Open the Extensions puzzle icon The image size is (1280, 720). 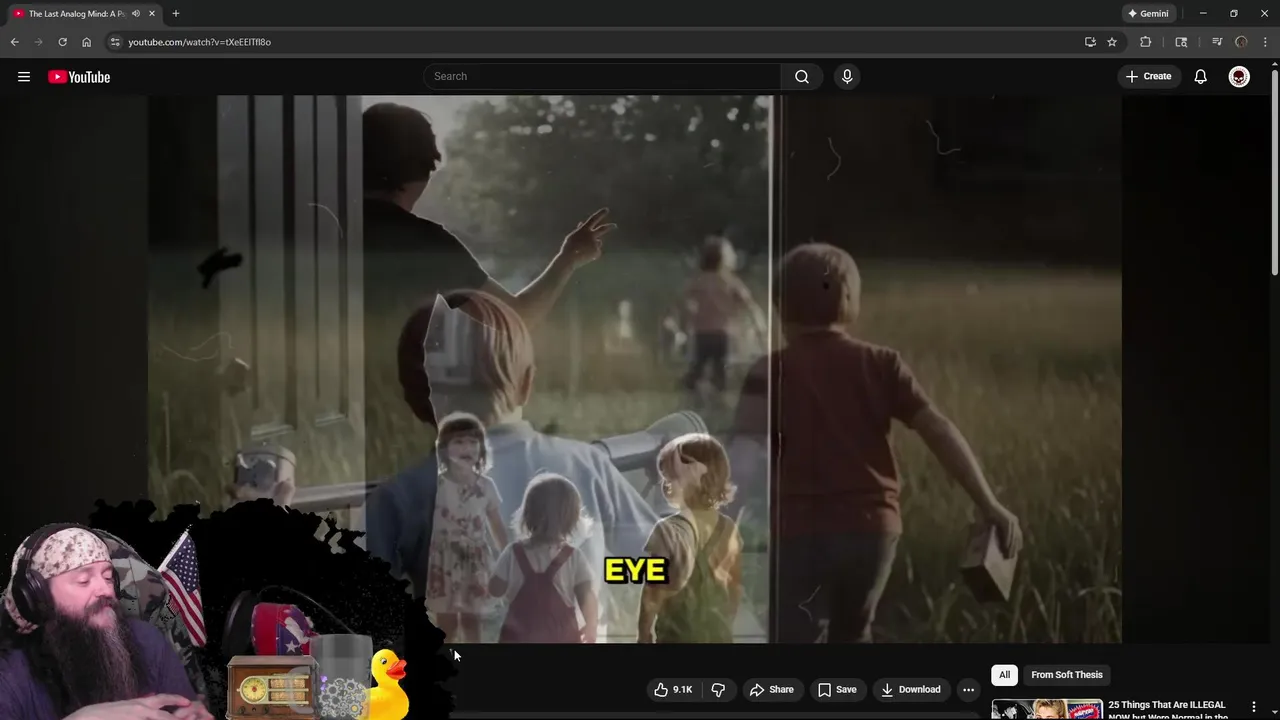point(1146,42)
